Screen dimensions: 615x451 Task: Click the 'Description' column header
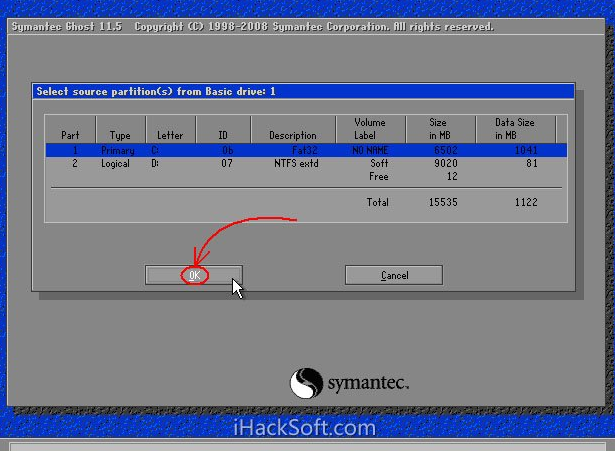[x=293, y=135]
